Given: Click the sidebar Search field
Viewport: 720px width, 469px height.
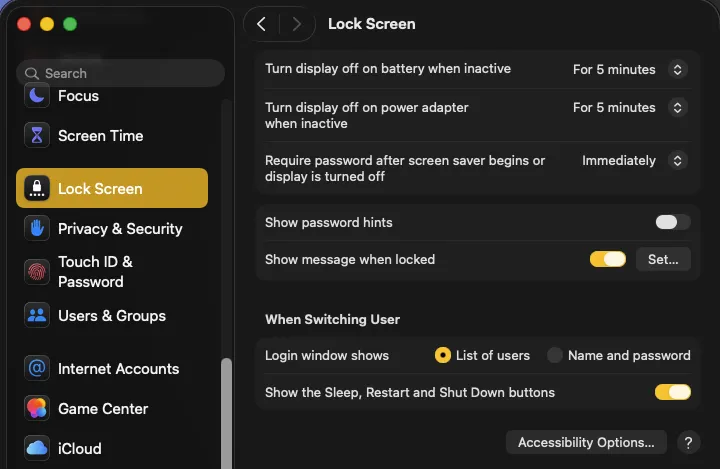Looking at the screenshot, I should pyautogui.click(x=120, y=73).
